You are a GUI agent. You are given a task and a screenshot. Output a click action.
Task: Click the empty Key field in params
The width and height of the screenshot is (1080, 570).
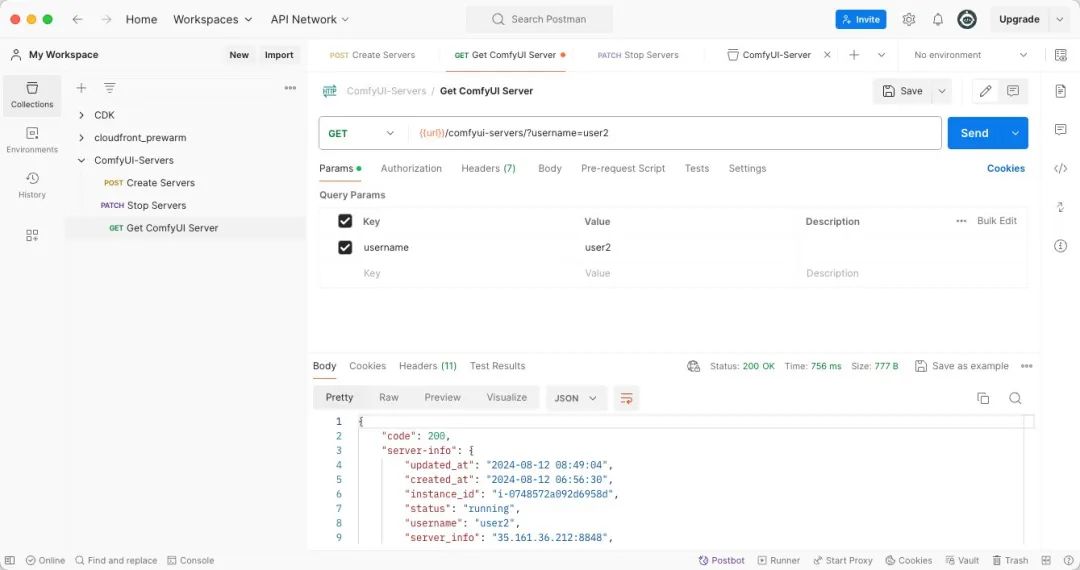point(468,273)
